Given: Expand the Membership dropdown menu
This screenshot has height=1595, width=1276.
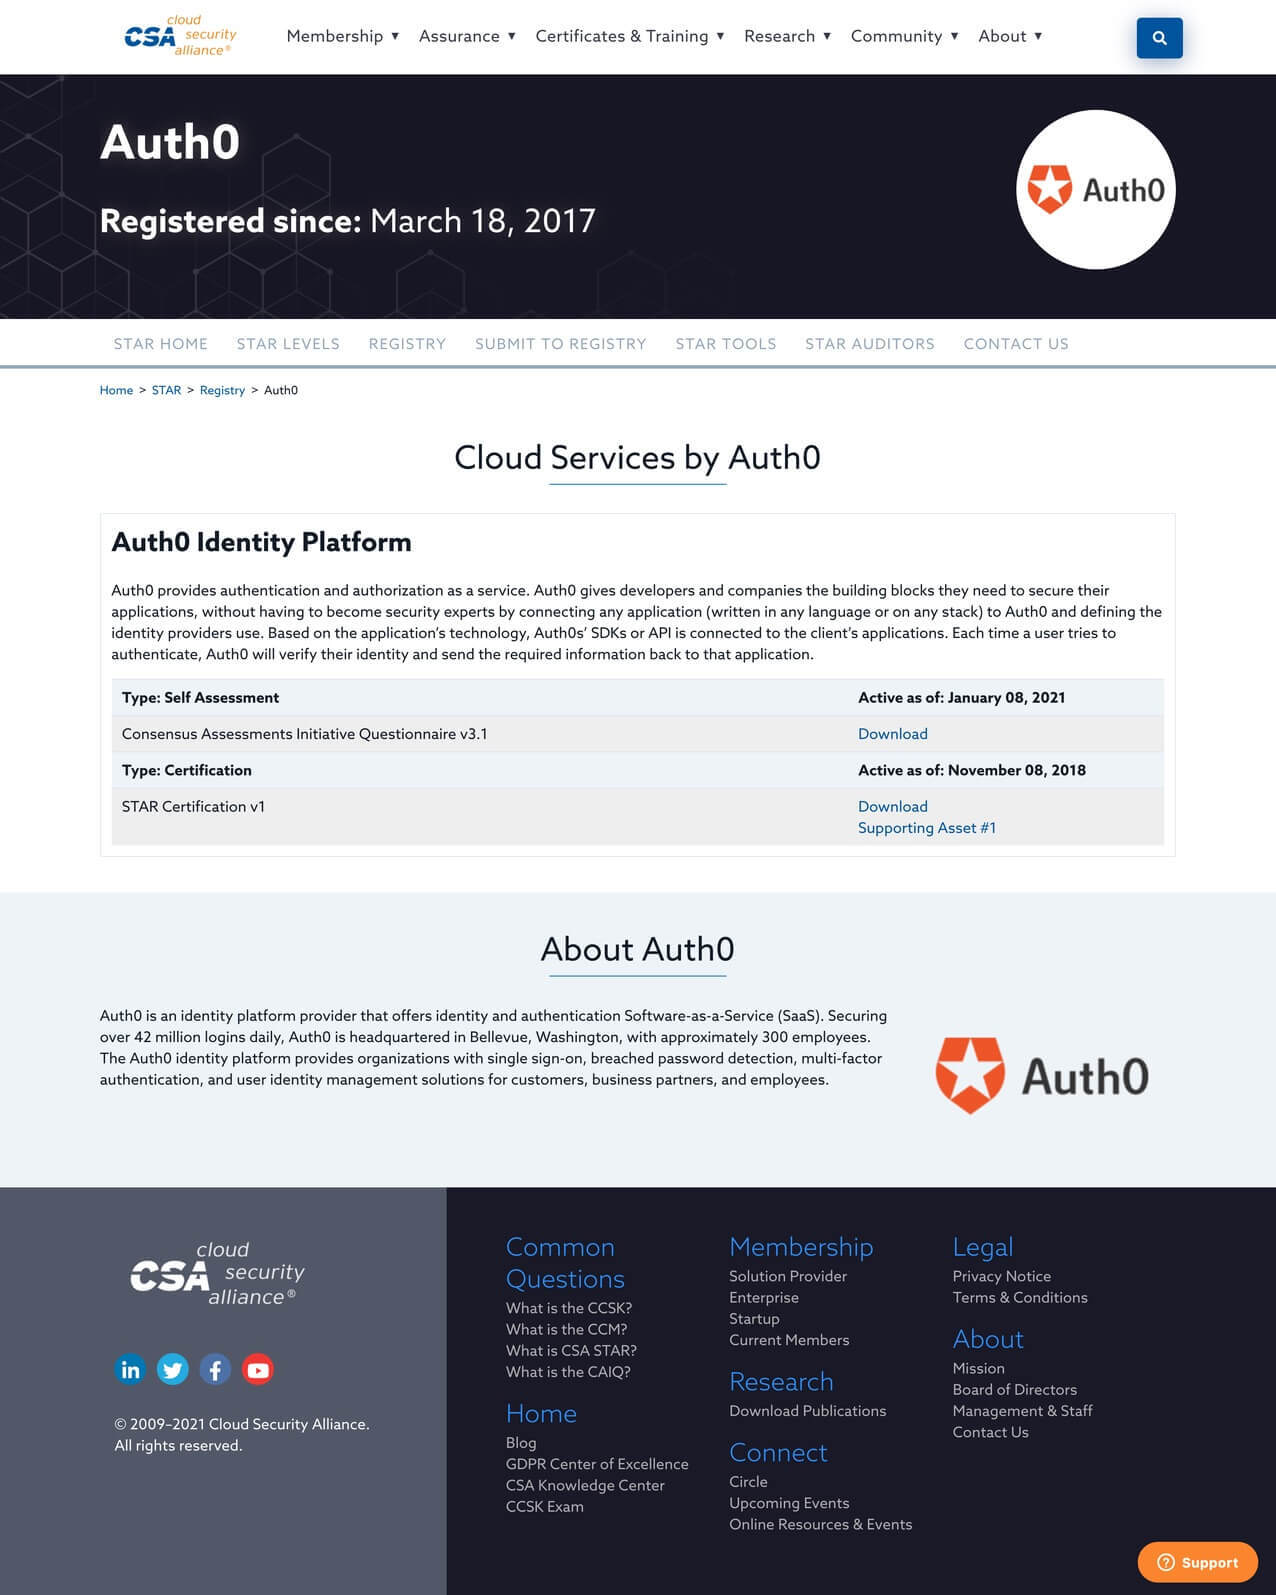Looking at the screenshot, I should (x=343, y=36).
